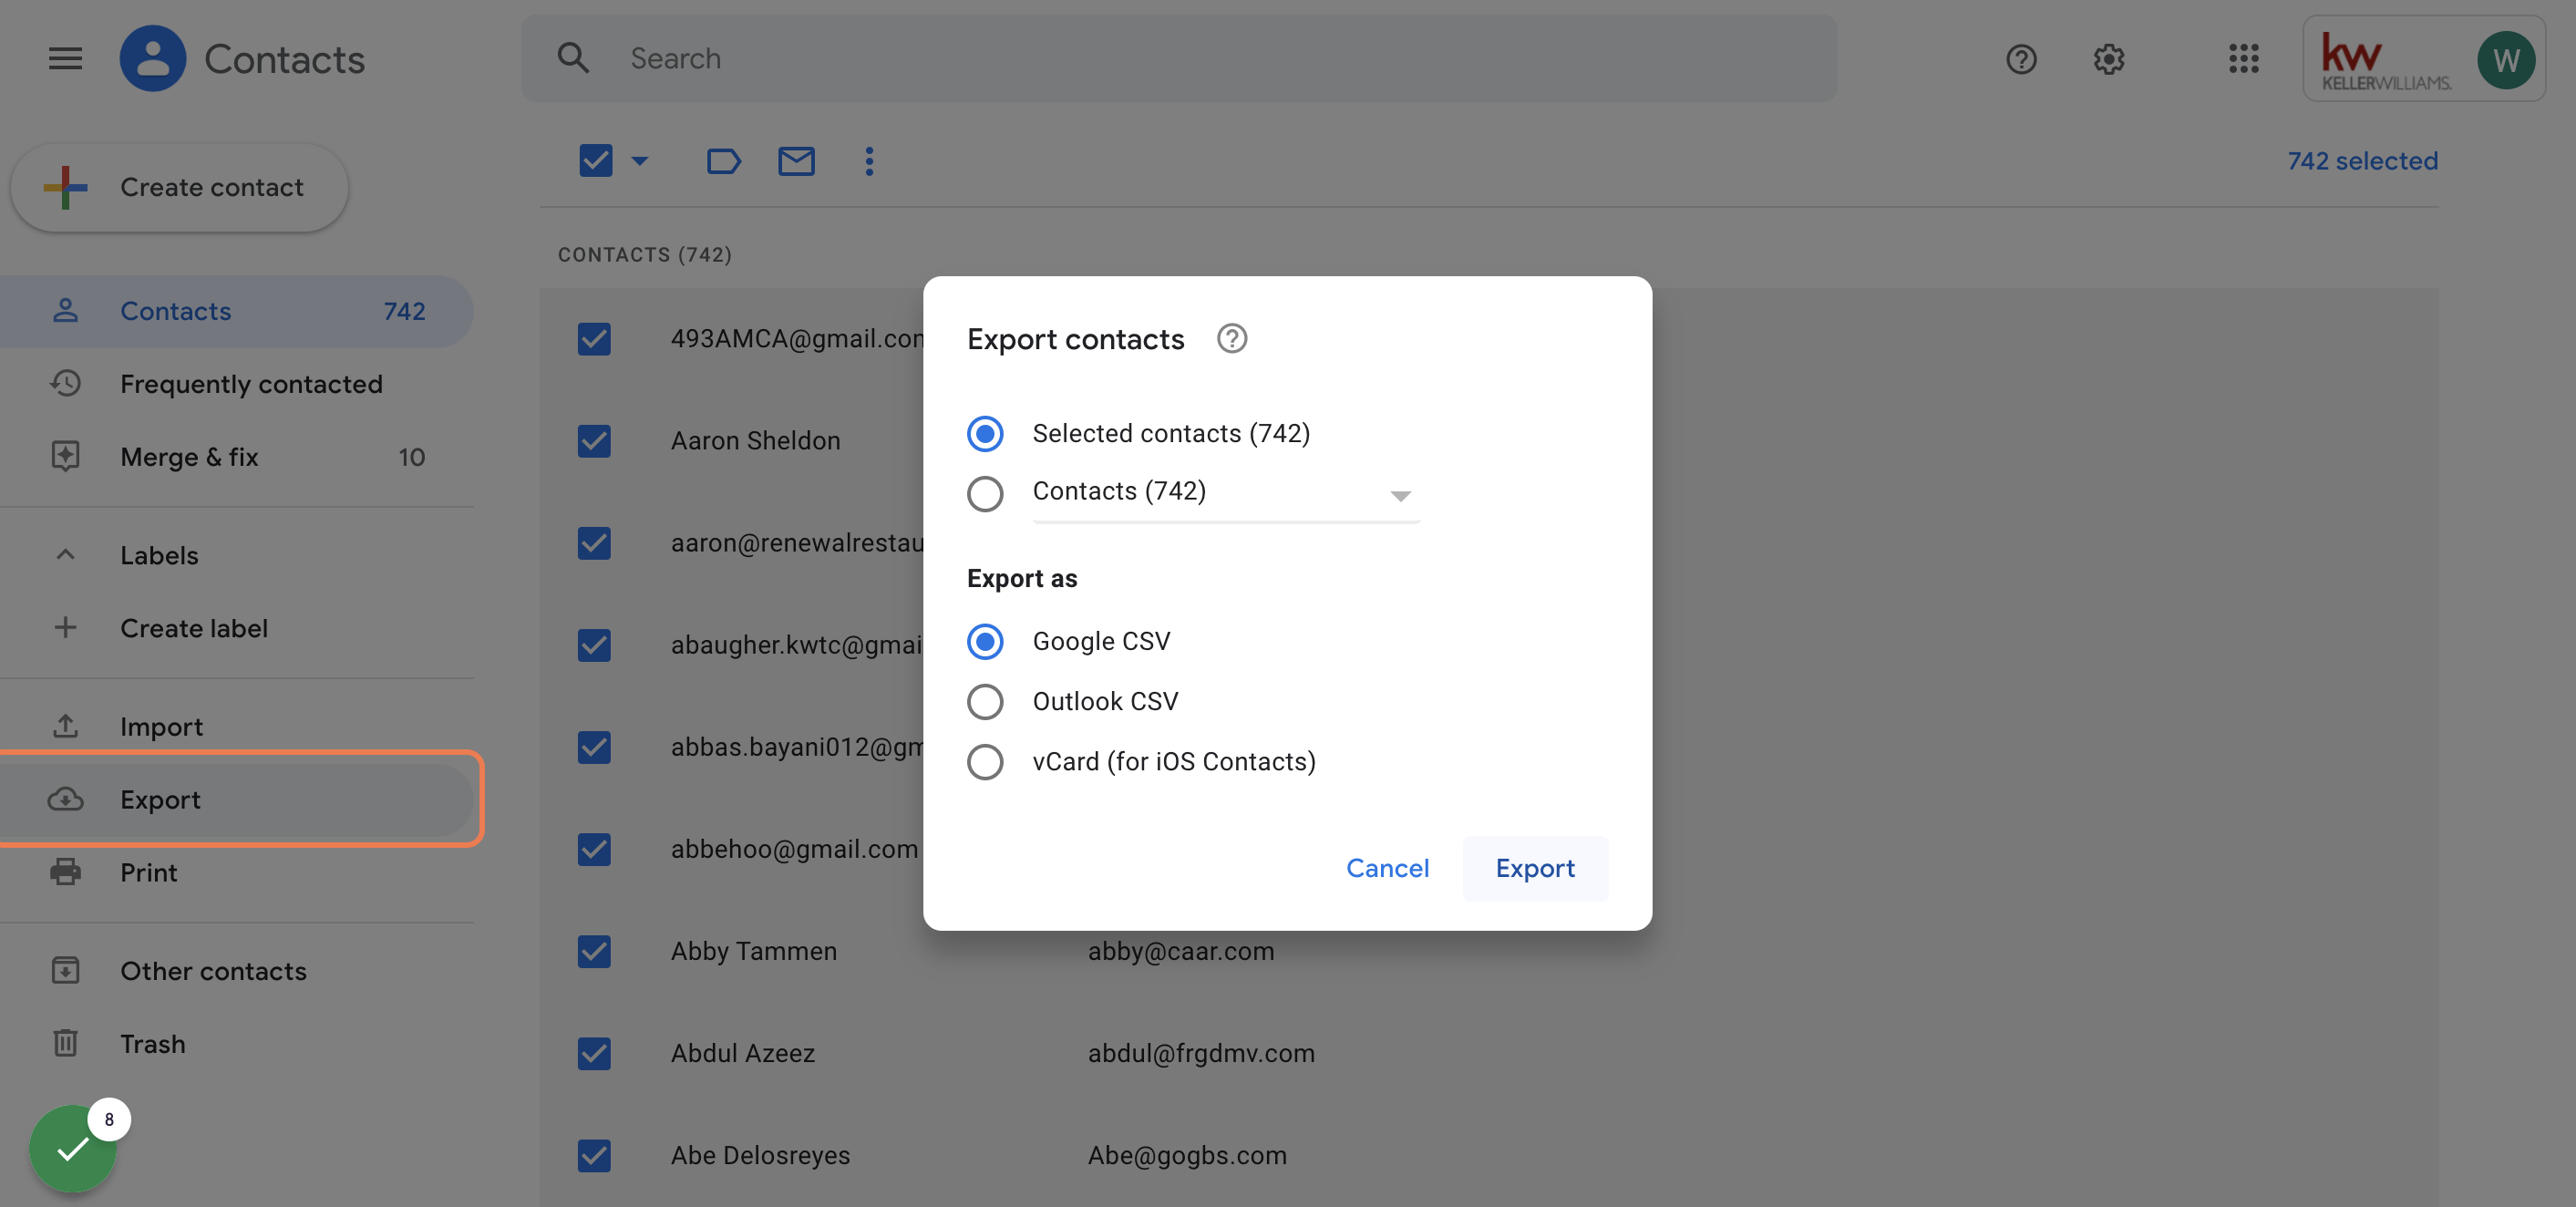Click the search magnifier icon

pos(573,58)
